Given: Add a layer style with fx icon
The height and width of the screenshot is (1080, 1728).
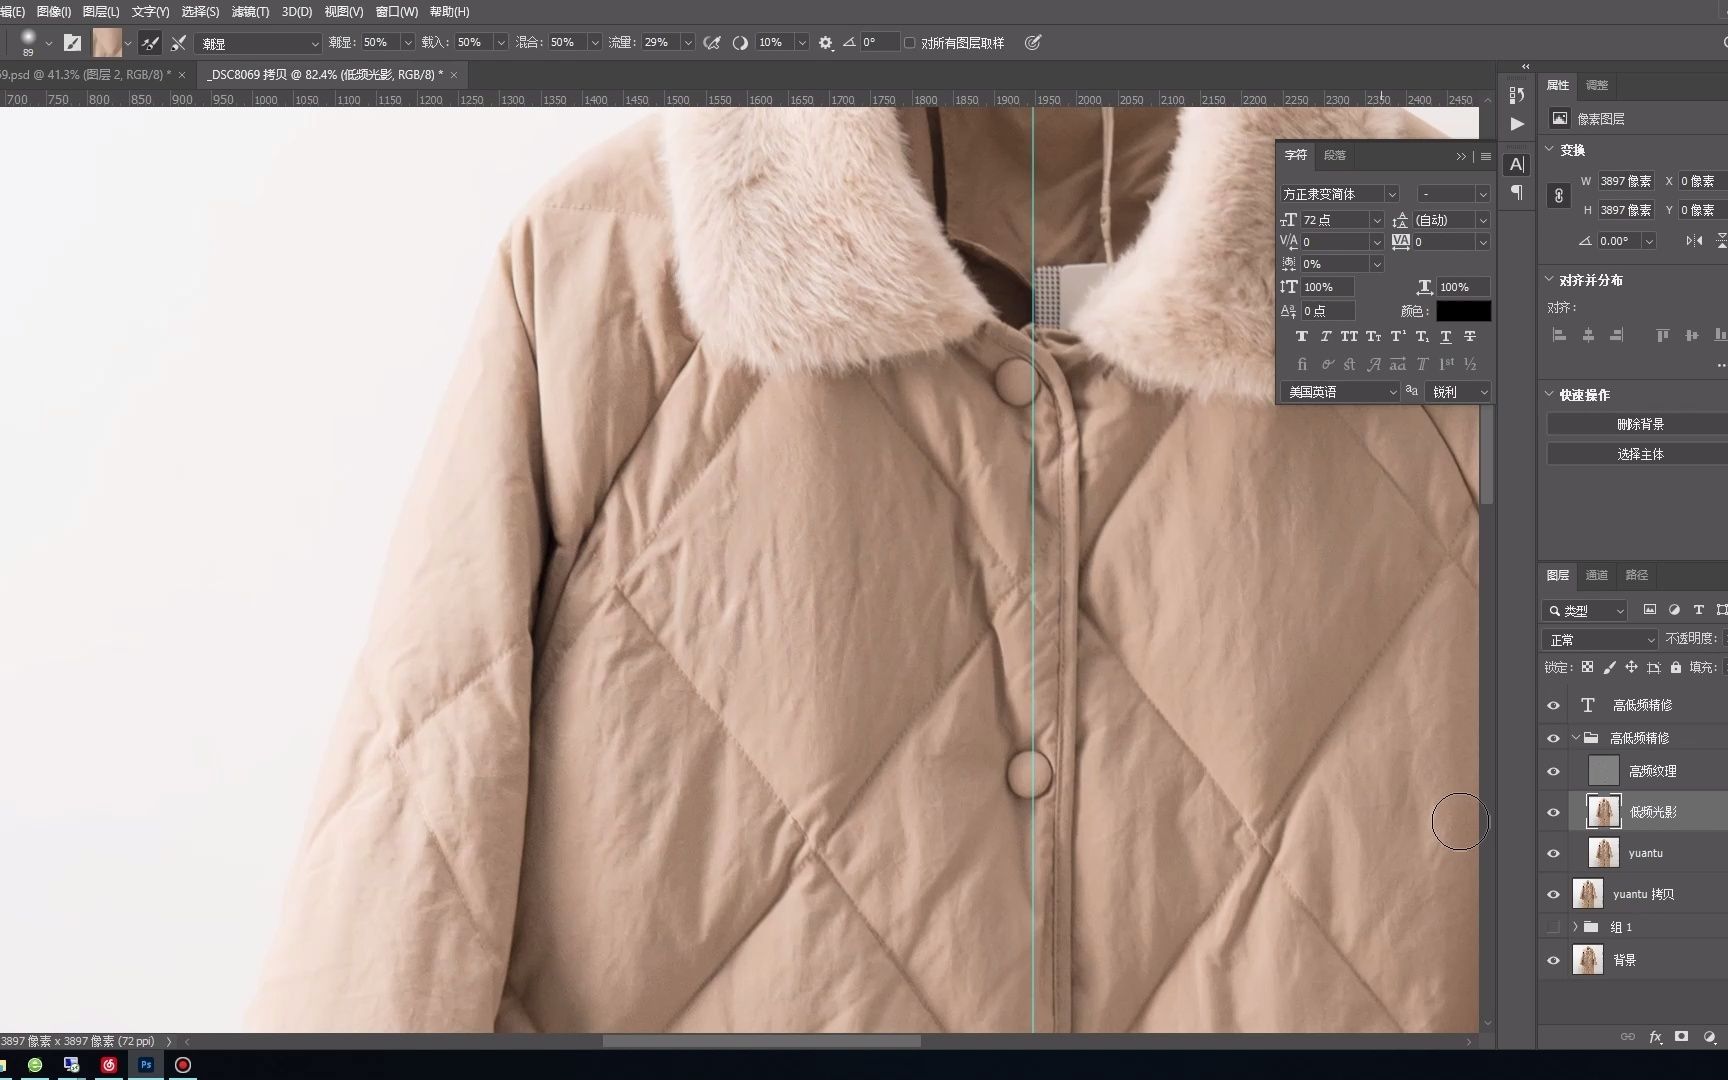Looking at the screenshot, I should 1655,1037.
